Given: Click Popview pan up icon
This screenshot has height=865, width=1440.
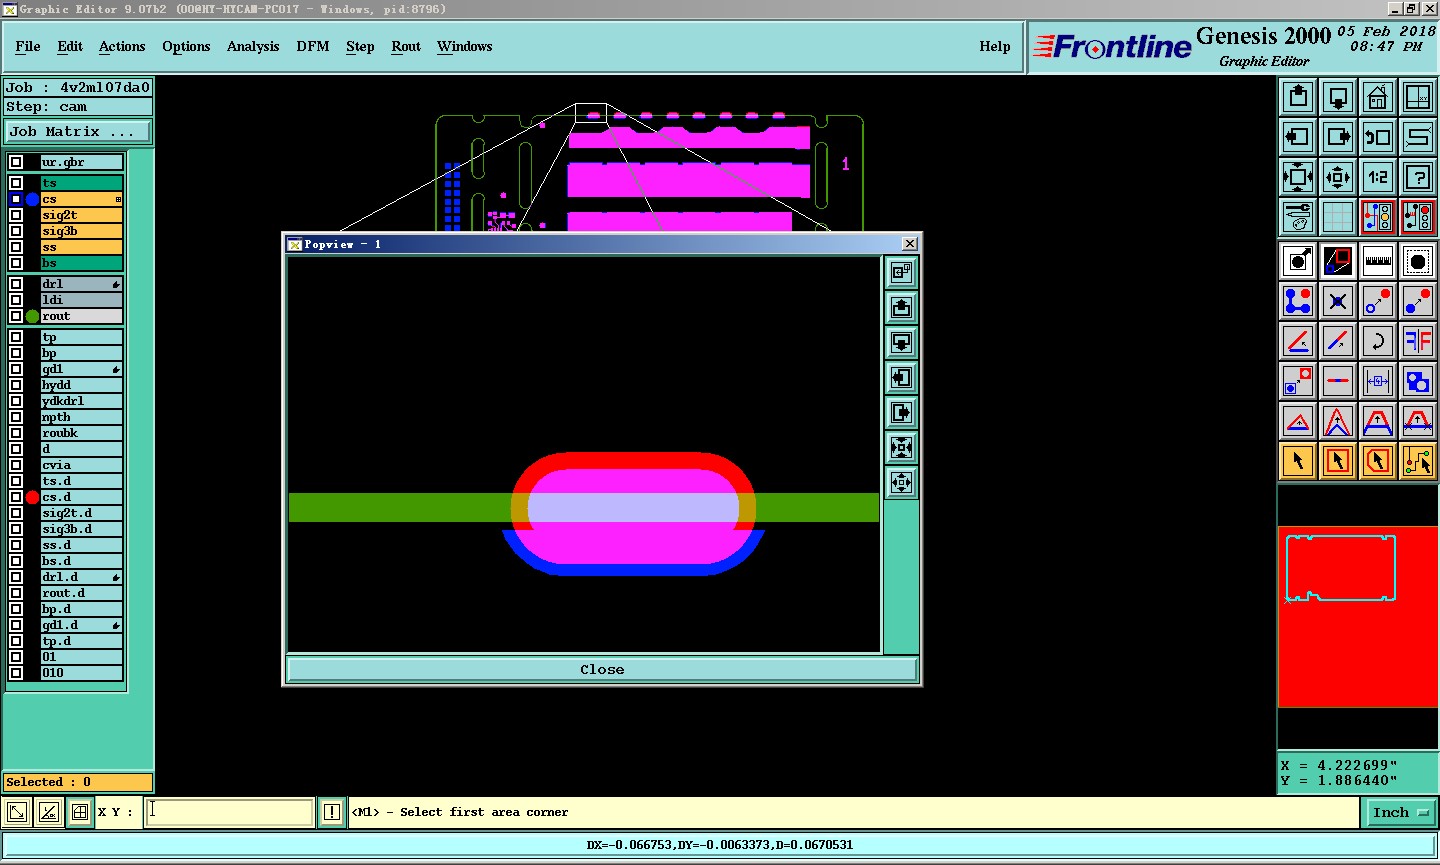Looking at the screenshot, I should [x=901, y=307].
